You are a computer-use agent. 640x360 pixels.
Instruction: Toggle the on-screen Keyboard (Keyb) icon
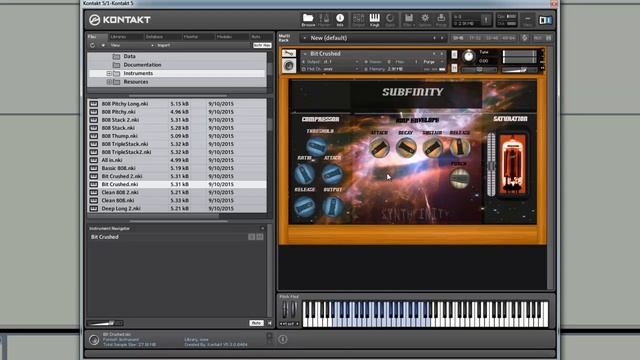374,19
